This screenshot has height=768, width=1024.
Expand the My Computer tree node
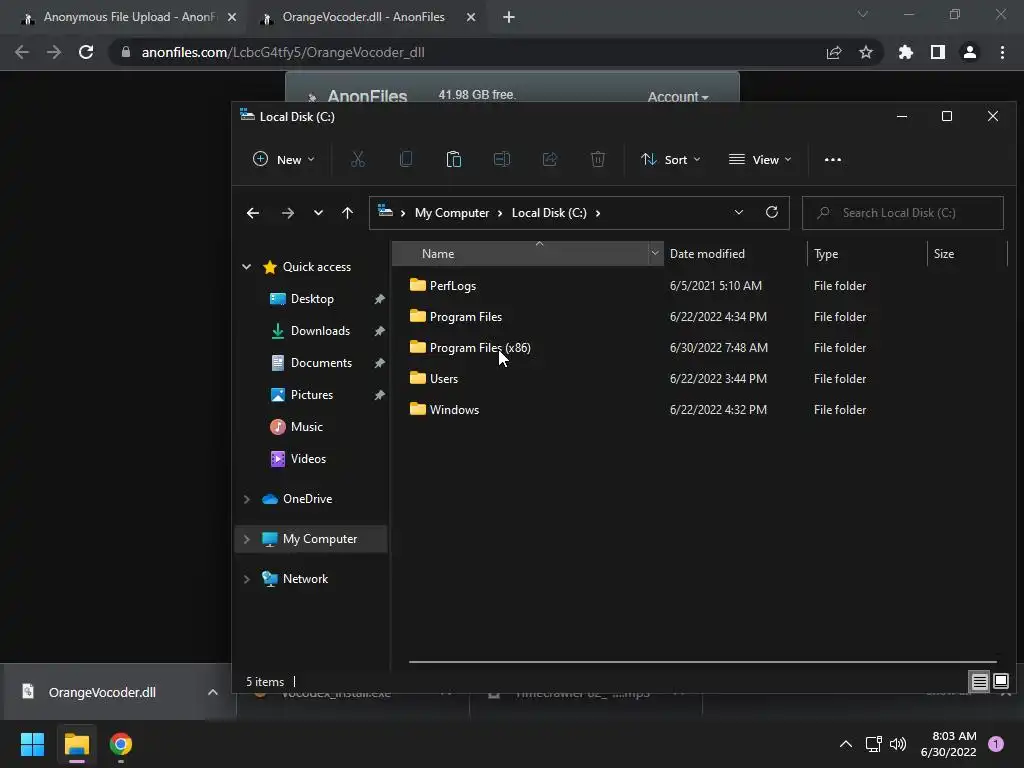246,539
